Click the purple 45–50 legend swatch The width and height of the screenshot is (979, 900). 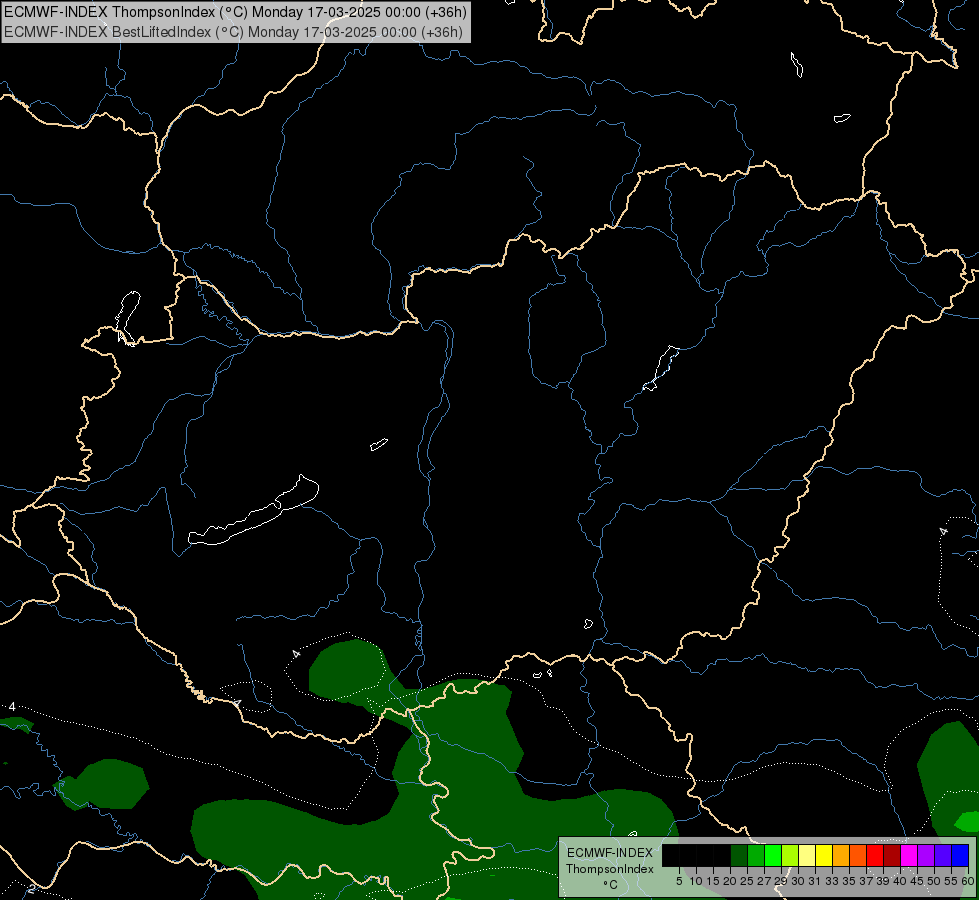click(x=926, y=855)
